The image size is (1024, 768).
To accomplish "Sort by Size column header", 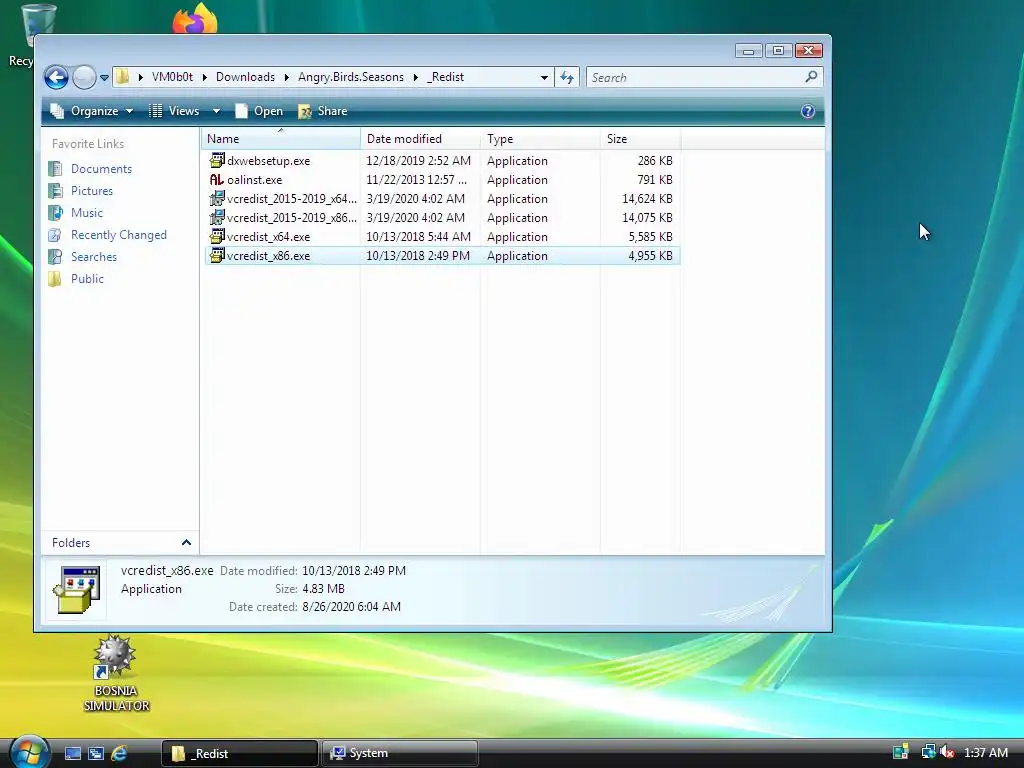I will point(640,138).
